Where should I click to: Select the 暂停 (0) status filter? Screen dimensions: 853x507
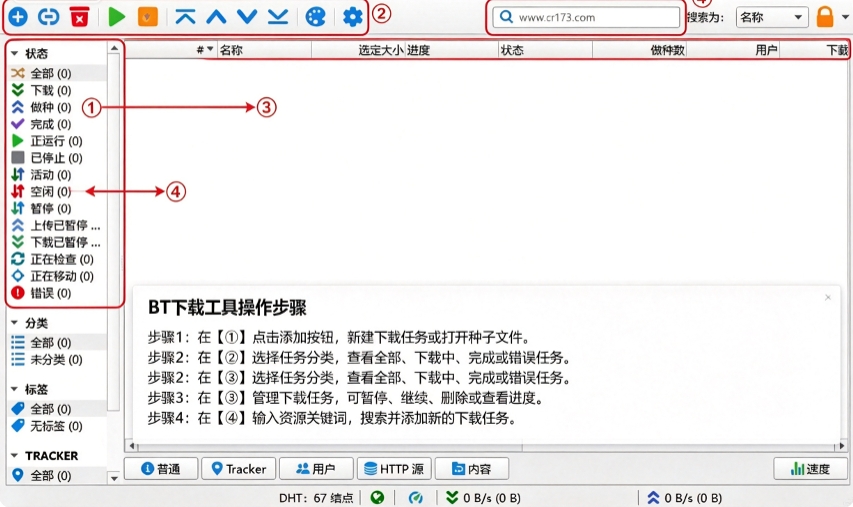pyautogui.click(x=57, y=208)
